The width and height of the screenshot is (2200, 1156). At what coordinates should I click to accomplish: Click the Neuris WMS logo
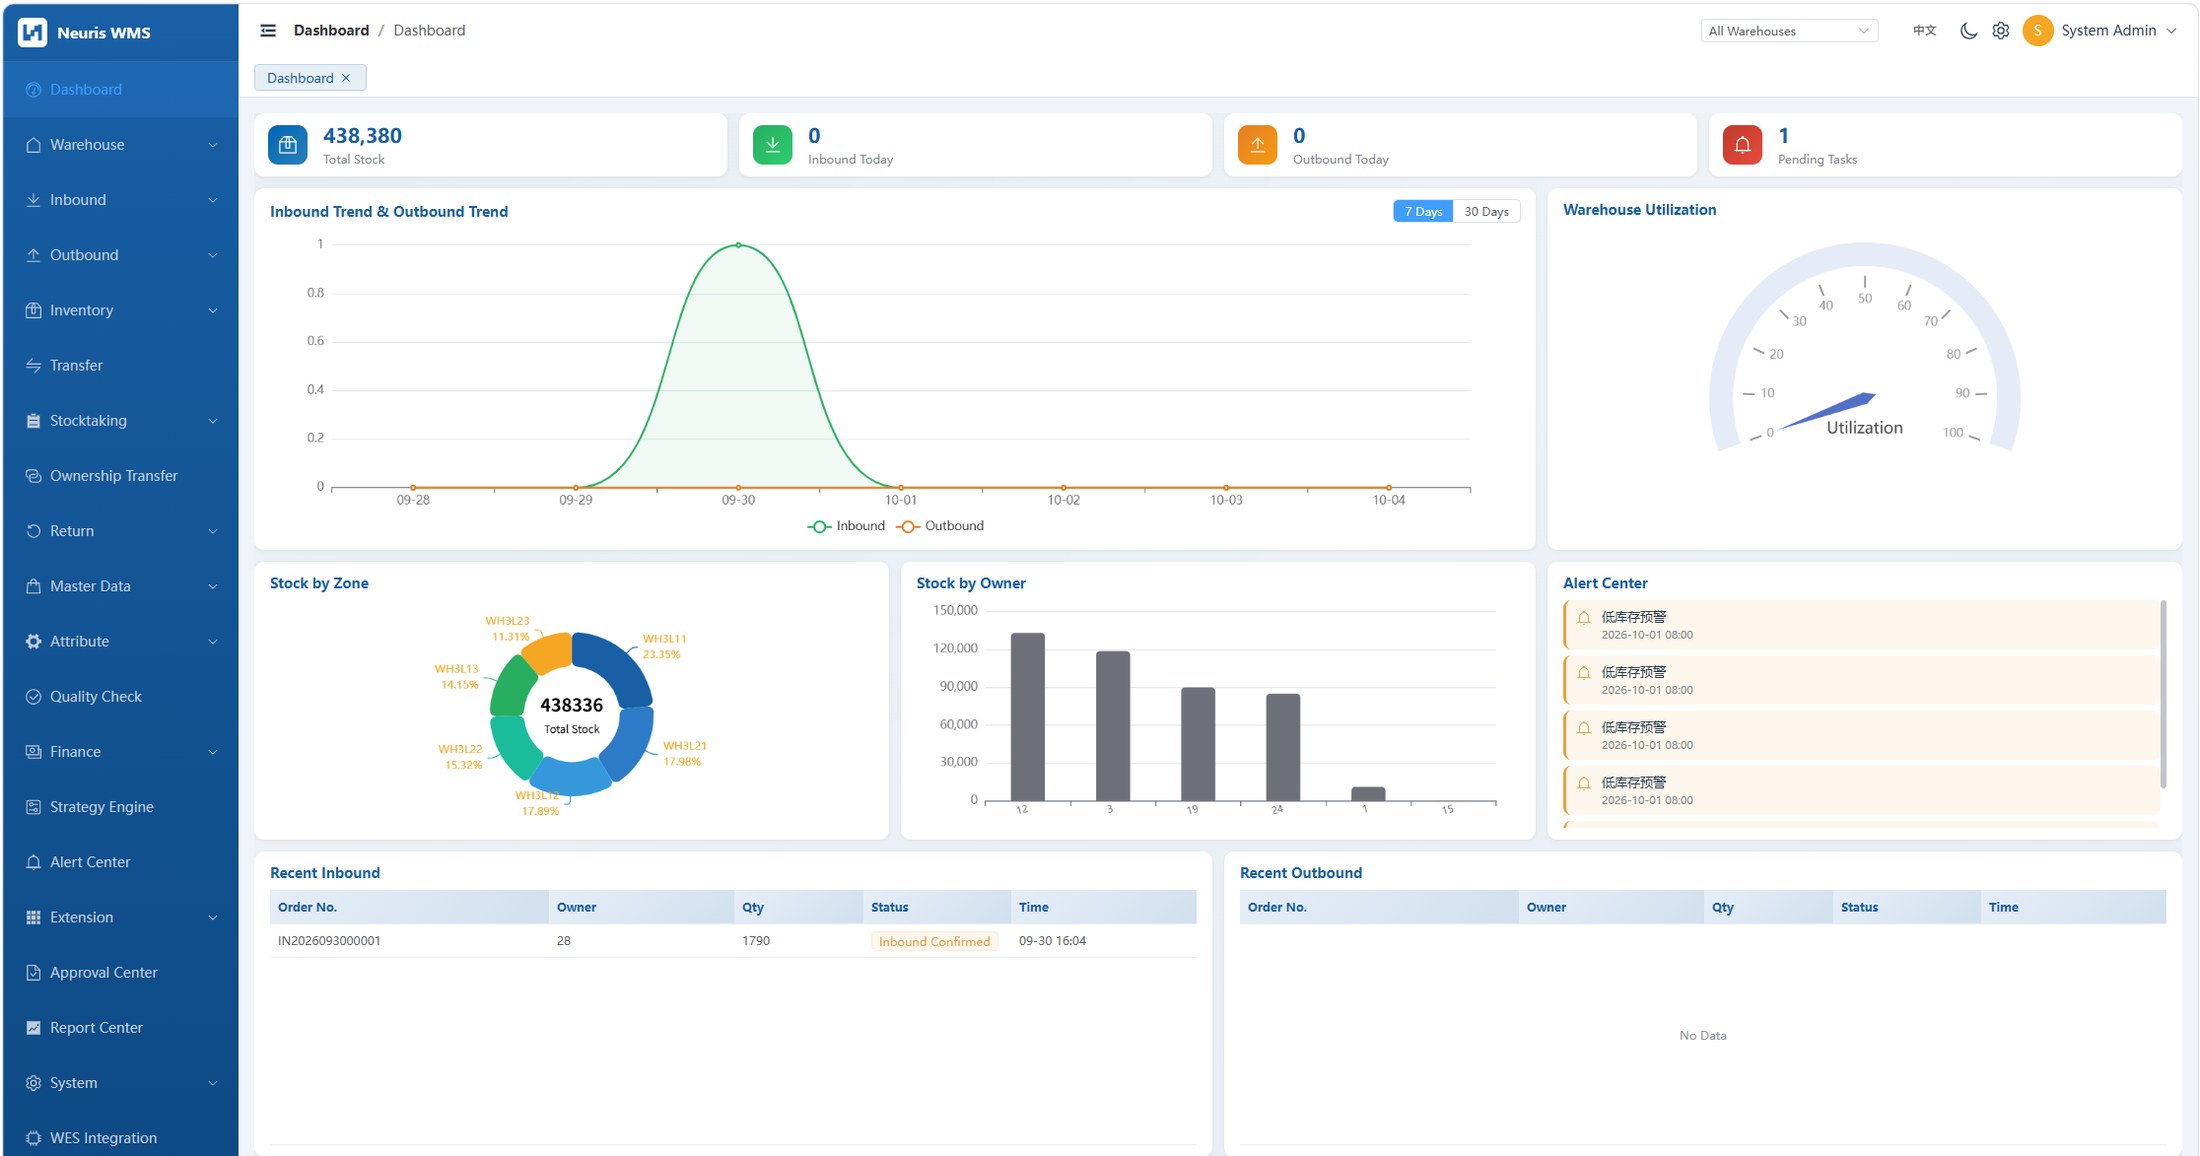pyautogui.click(x=32, y=32)
